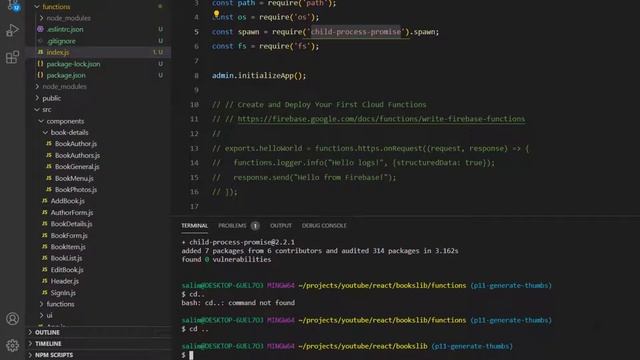Open BookGeneral.js file

(x=77, y=167)
